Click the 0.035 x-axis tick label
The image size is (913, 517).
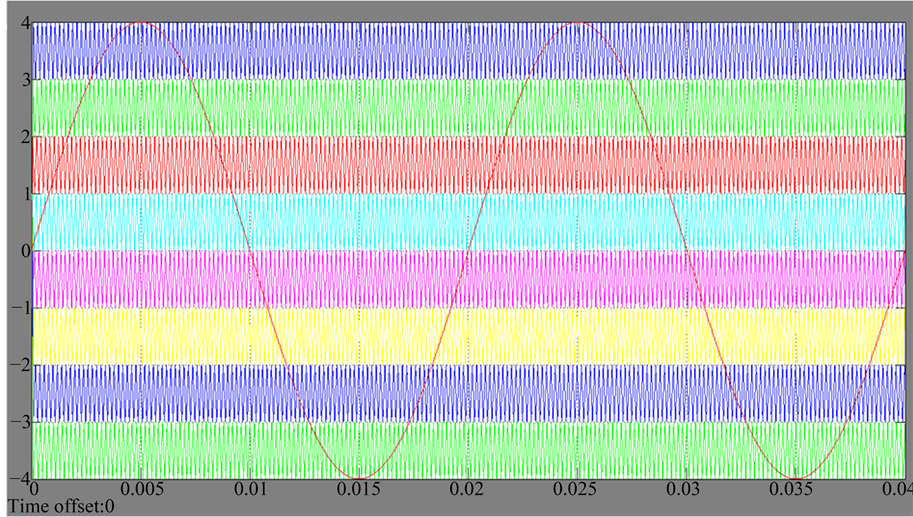[795, 490]
